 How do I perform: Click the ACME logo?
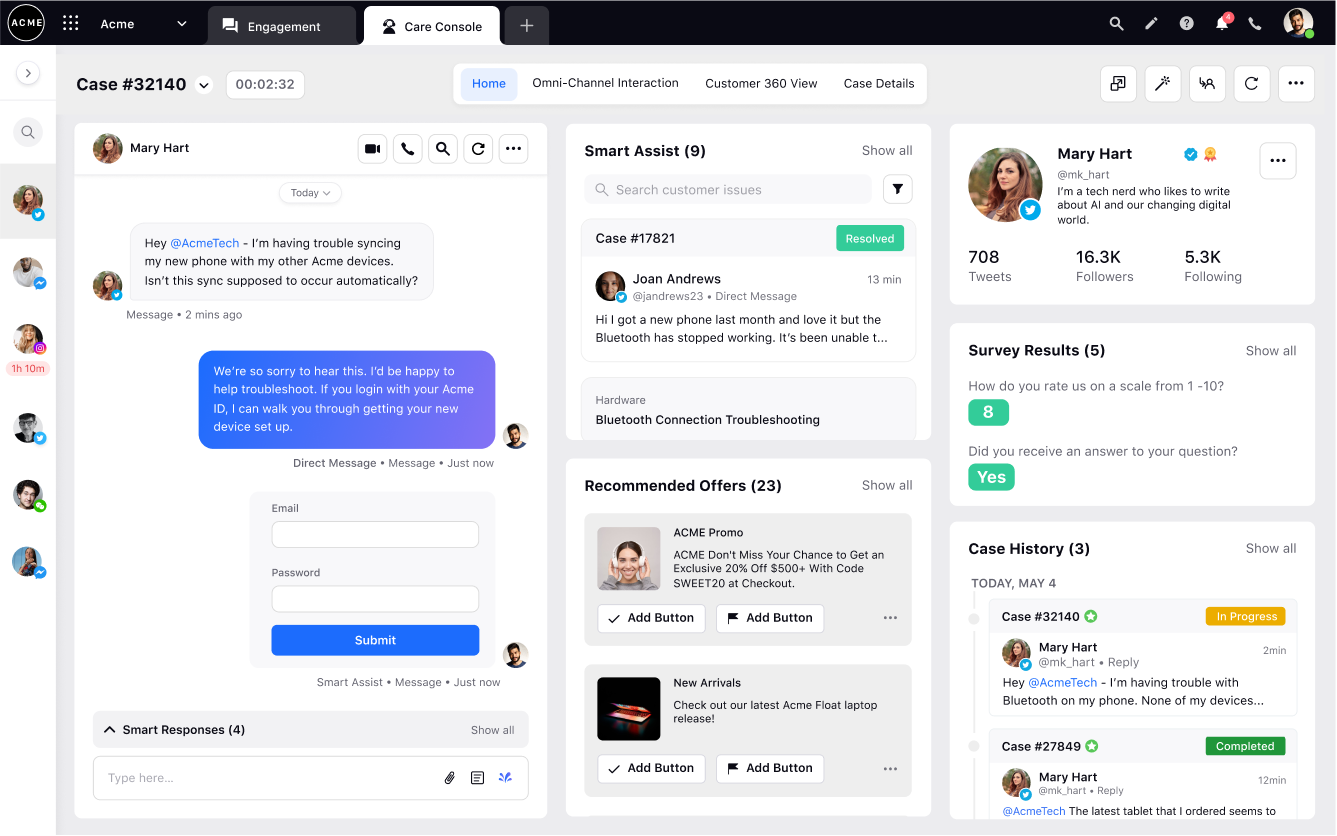tap(26, 23)
